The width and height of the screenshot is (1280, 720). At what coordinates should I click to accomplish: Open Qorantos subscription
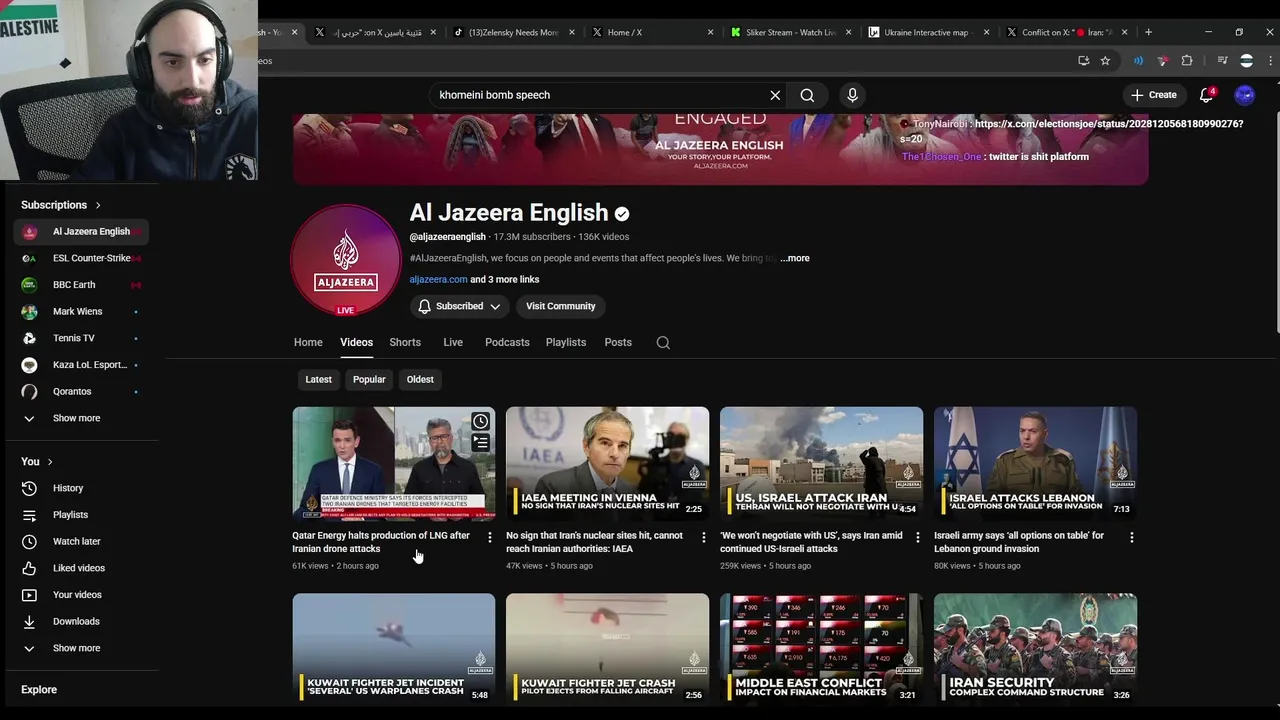[80, 391]
